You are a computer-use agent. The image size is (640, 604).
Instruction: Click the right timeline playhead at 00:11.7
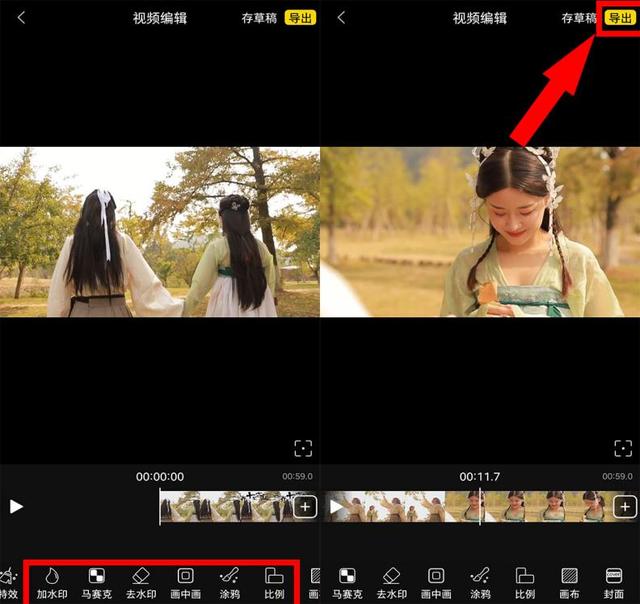click(x=480, y=507)
